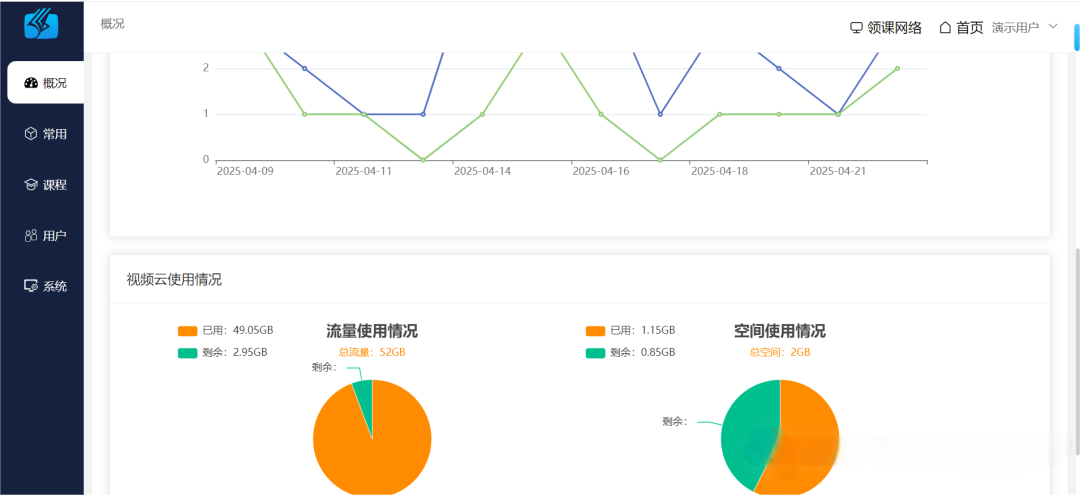Open the 常用 sidebar menu
This screenshot has height=495, width=1080.
pyautogui.click(x=45, y=134)
